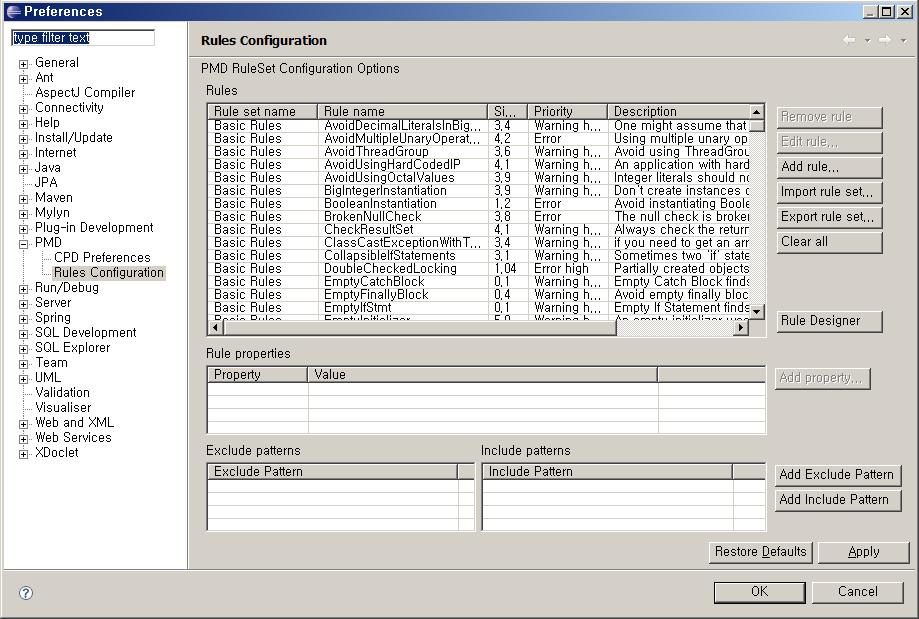Sort by Description column header
Screen dimensions: 919x619
click(678, 111)
